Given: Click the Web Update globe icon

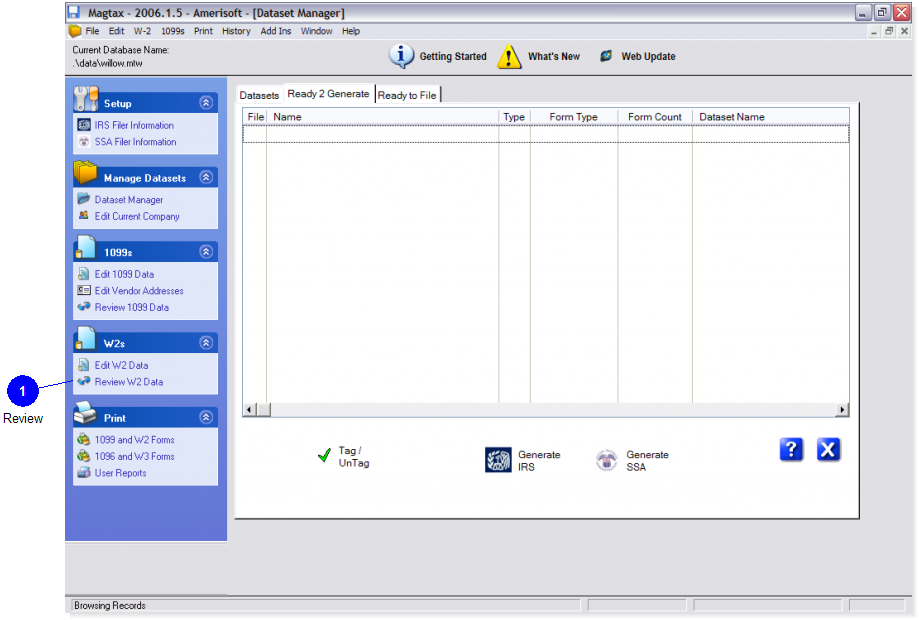Looking at the screenshot, I should pyautogui.click(x=606, y=56).
